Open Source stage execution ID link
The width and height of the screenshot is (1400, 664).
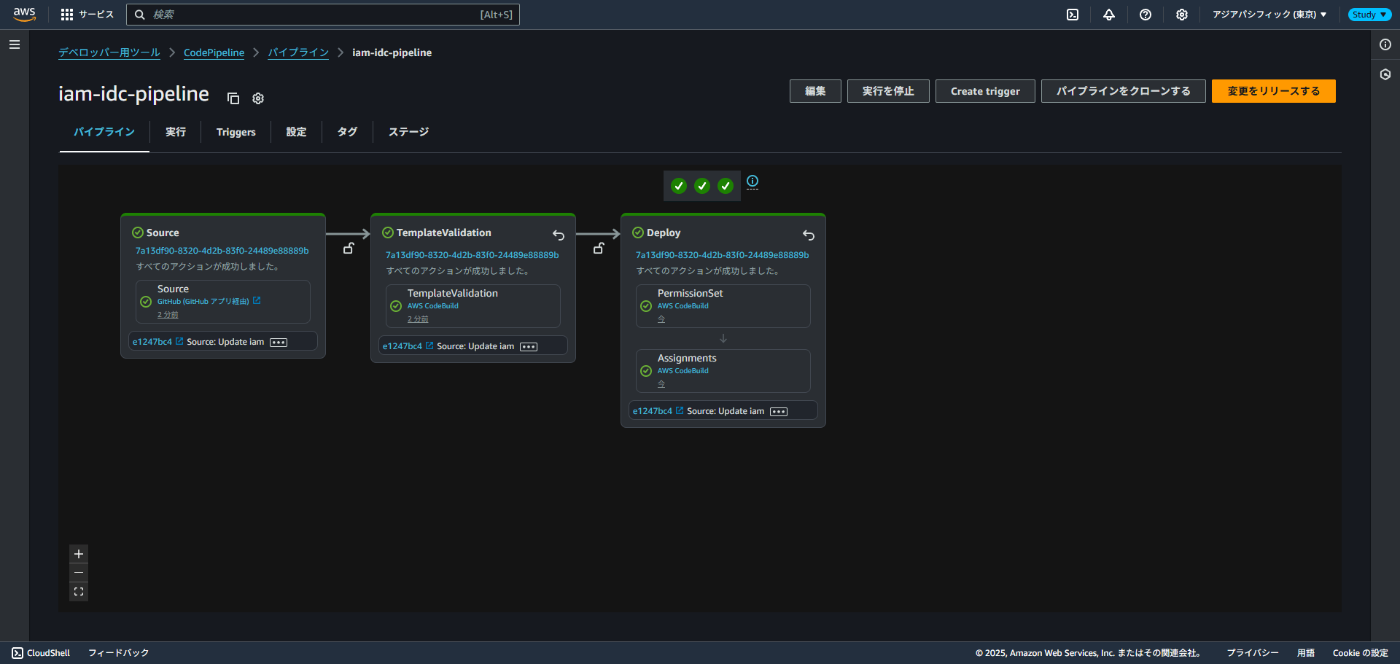pos(222,251)
